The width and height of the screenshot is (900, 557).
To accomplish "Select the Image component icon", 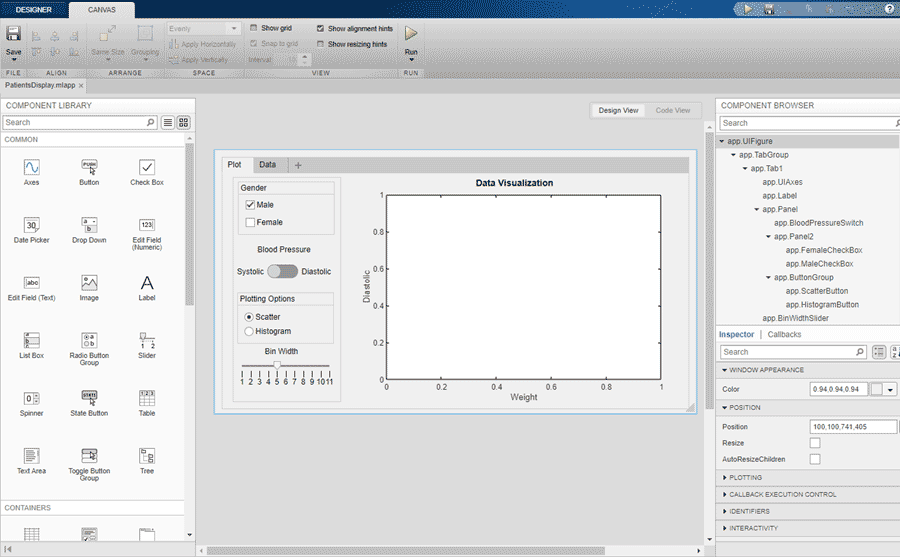I will tap(89, 283).
